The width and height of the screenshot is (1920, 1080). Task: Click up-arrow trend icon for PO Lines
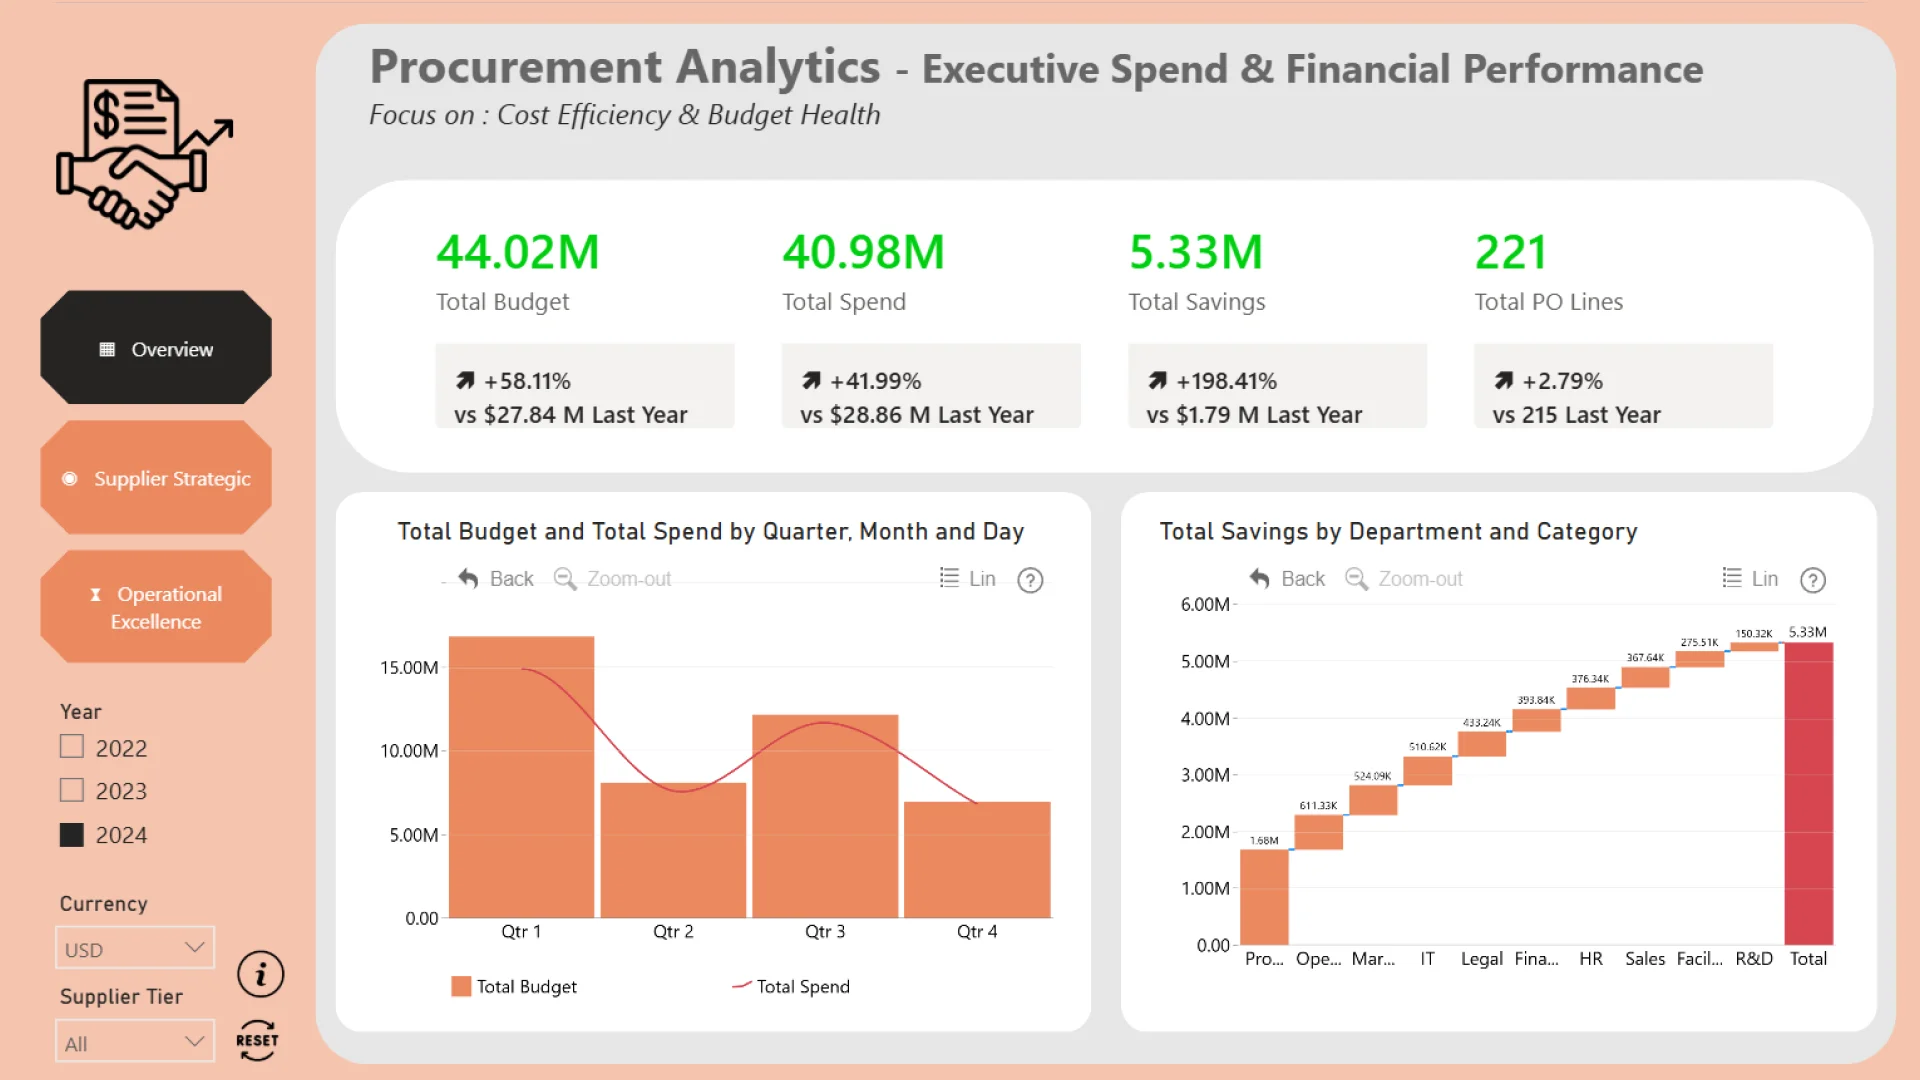[1503, 381]
